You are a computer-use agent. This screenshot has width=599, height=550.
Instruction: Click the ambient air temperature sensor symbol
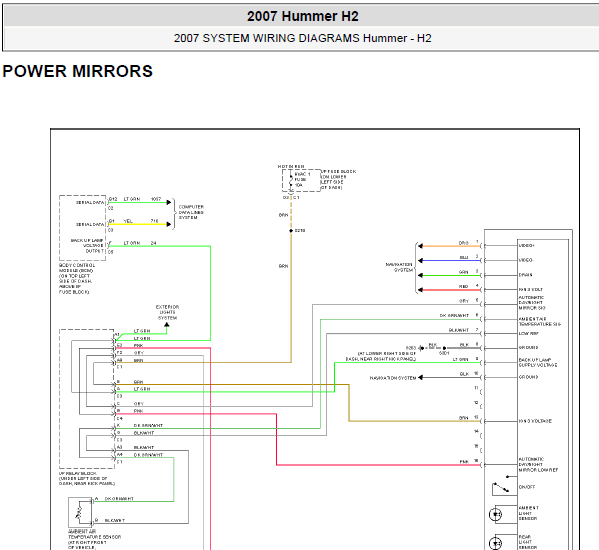tap(79, 513)
